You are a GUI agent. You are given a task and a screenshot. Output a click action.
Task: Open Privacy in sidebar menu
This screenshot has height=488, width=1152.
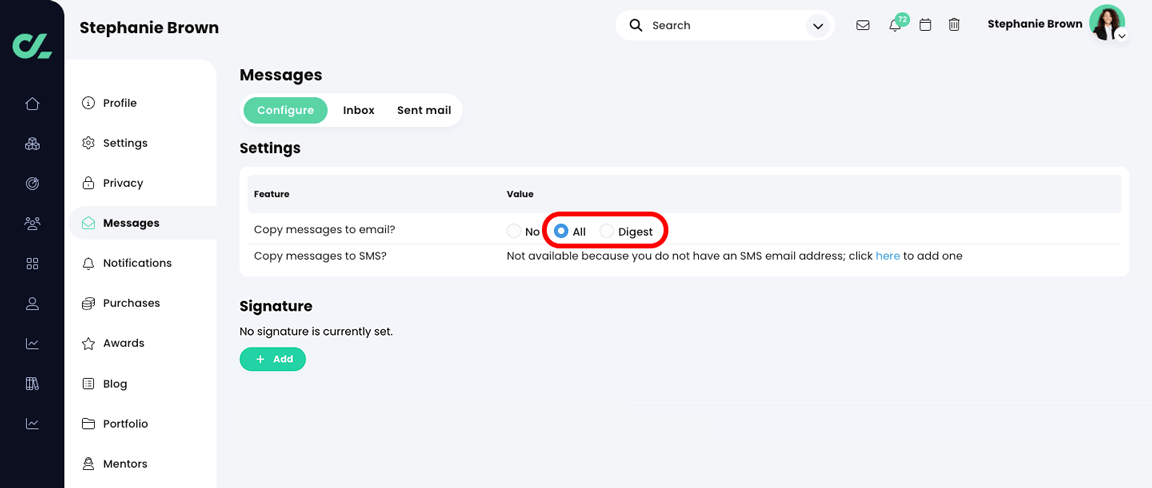click(x=123, y=183)
